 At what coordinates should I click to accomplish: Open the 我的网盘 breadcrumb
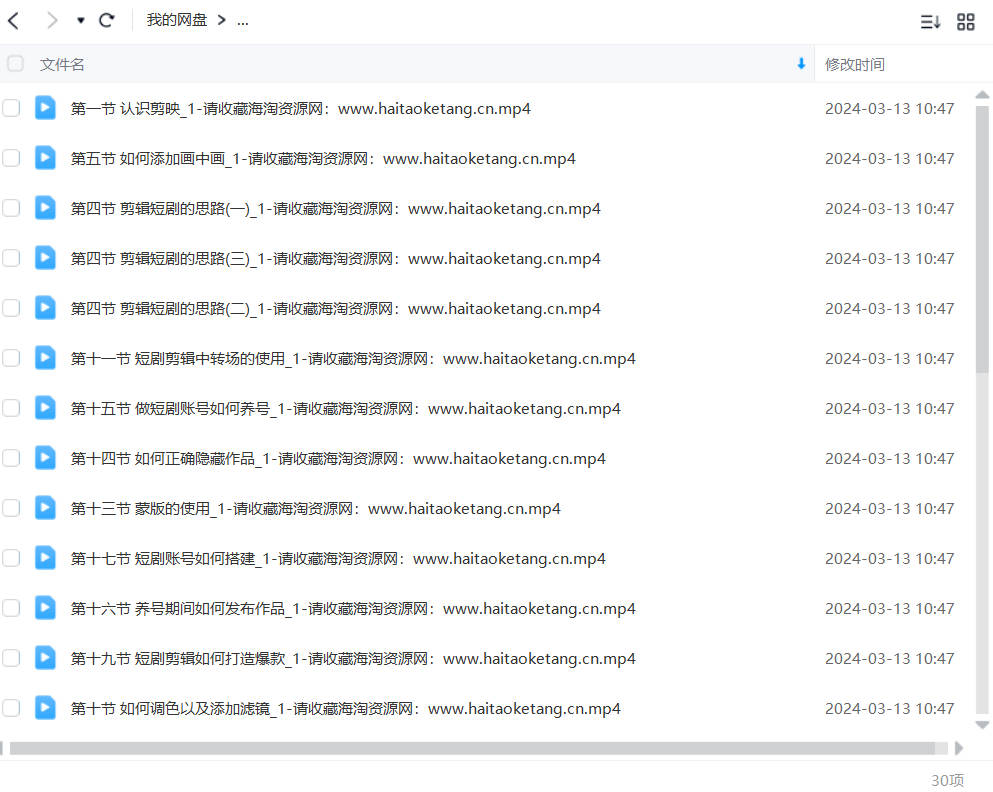coord(177,20)
